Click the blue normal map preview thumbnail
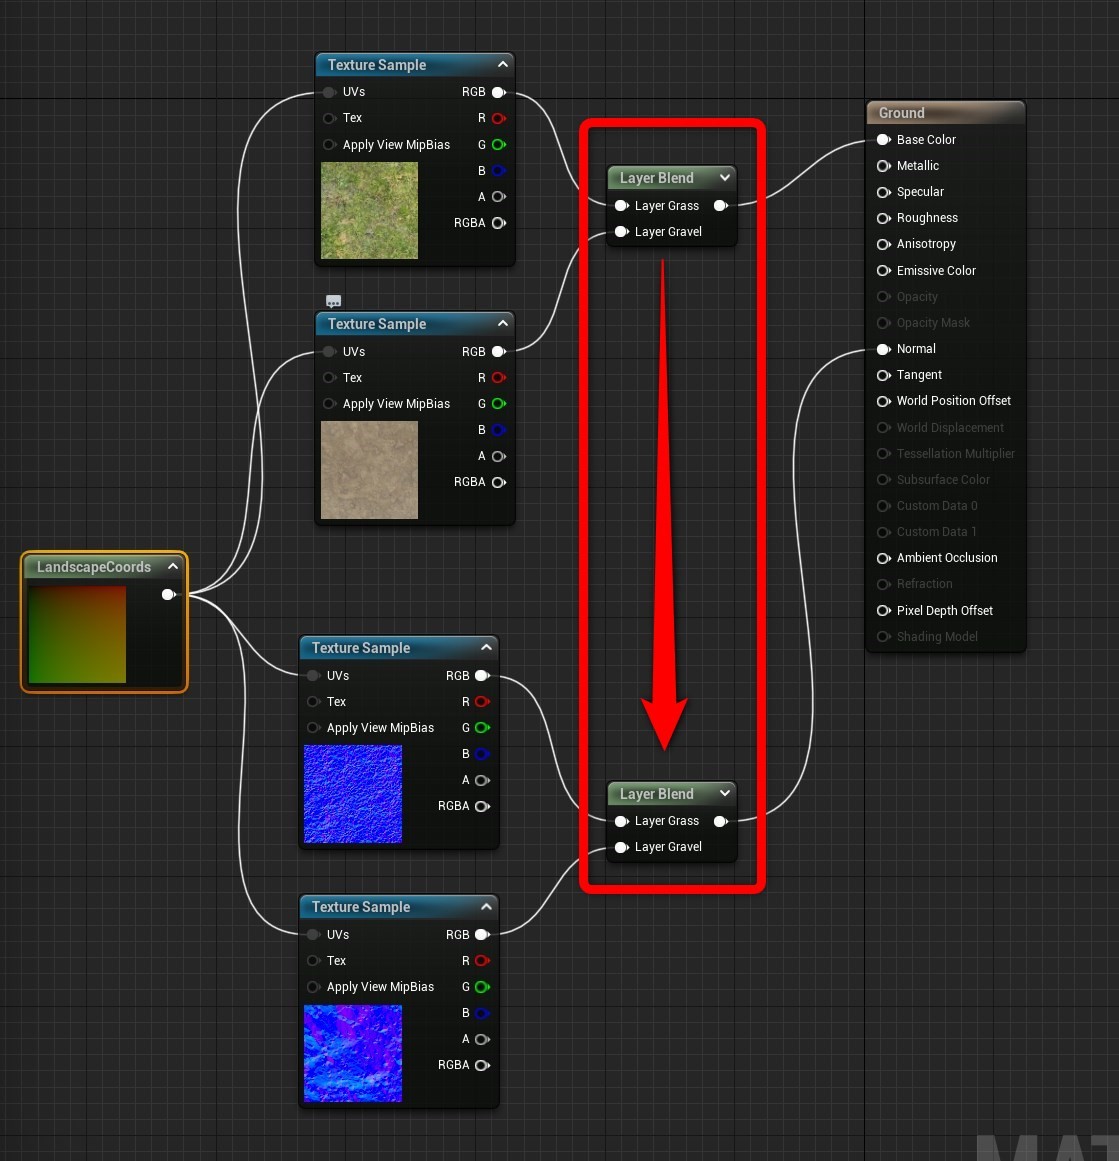Image resolution: width=1119 pixels, height=1161 pixels. pyautogui.click(x=352, y=793)
